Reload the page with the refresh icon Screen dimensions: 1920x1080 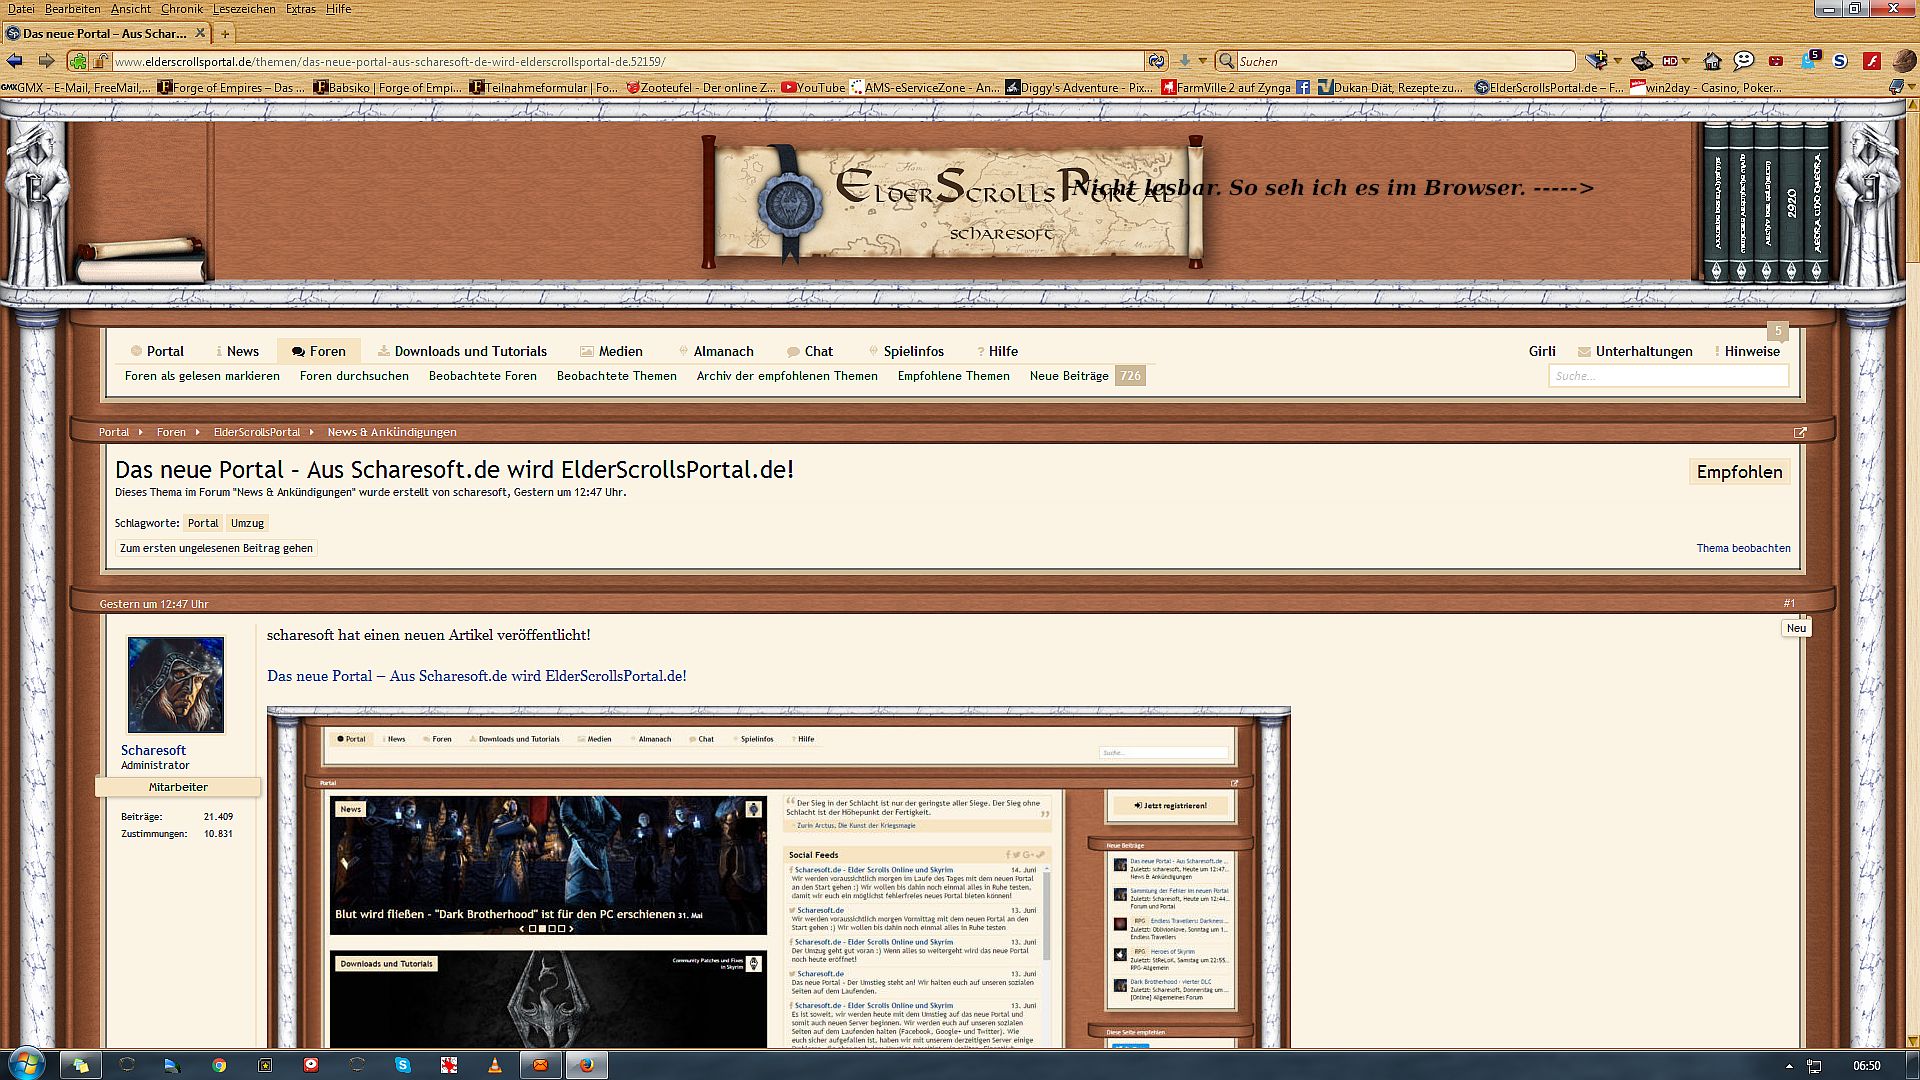1156,61
